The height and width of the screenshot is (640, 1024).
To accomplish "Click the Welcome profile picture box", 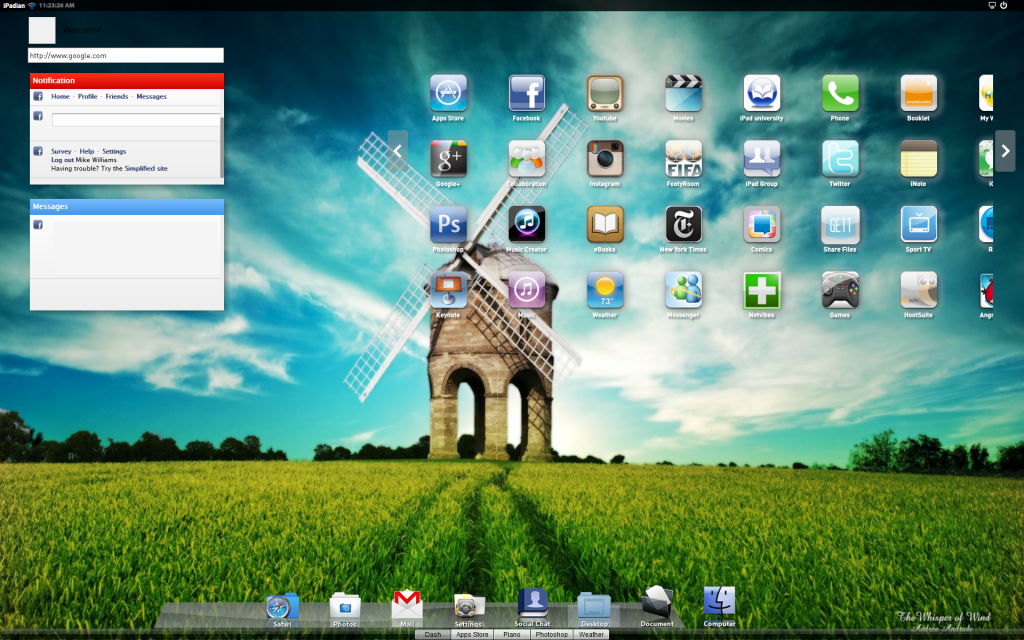I will click(x=42, y=31).
